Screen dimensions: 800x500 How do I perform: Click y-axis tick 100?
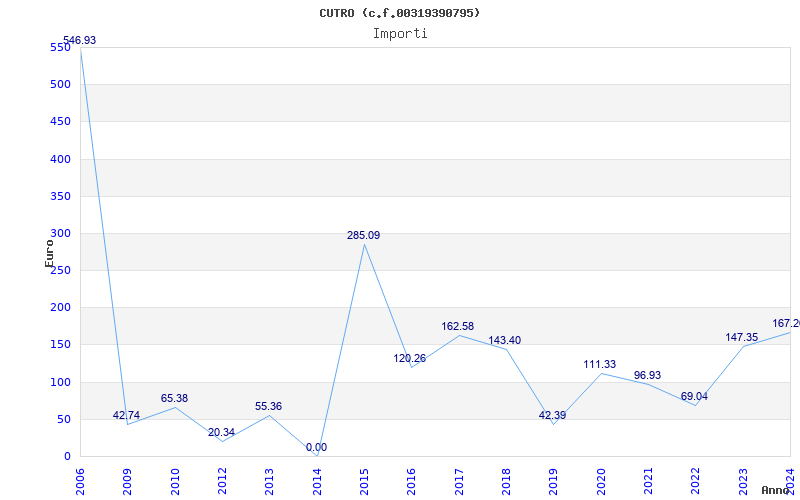pos(60,382)
